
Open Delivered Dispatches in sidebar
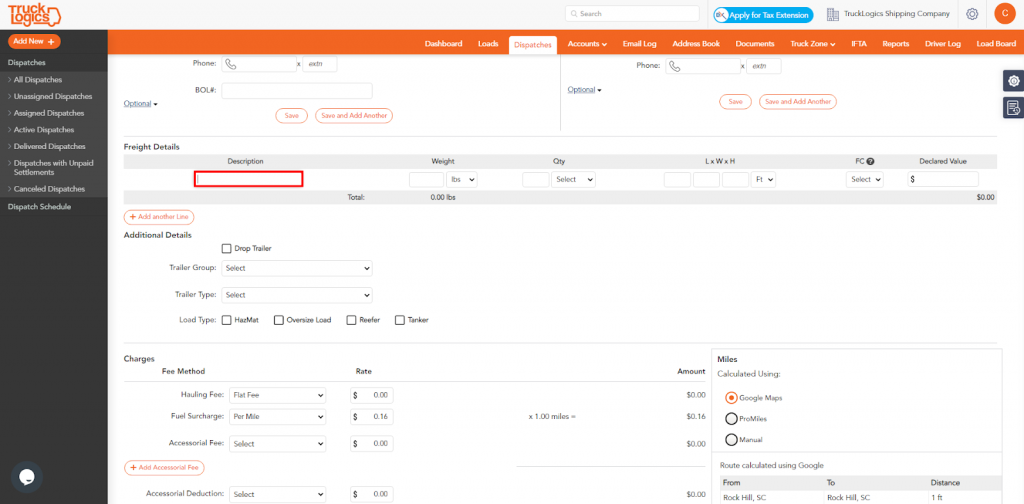[x=50, y=146]
